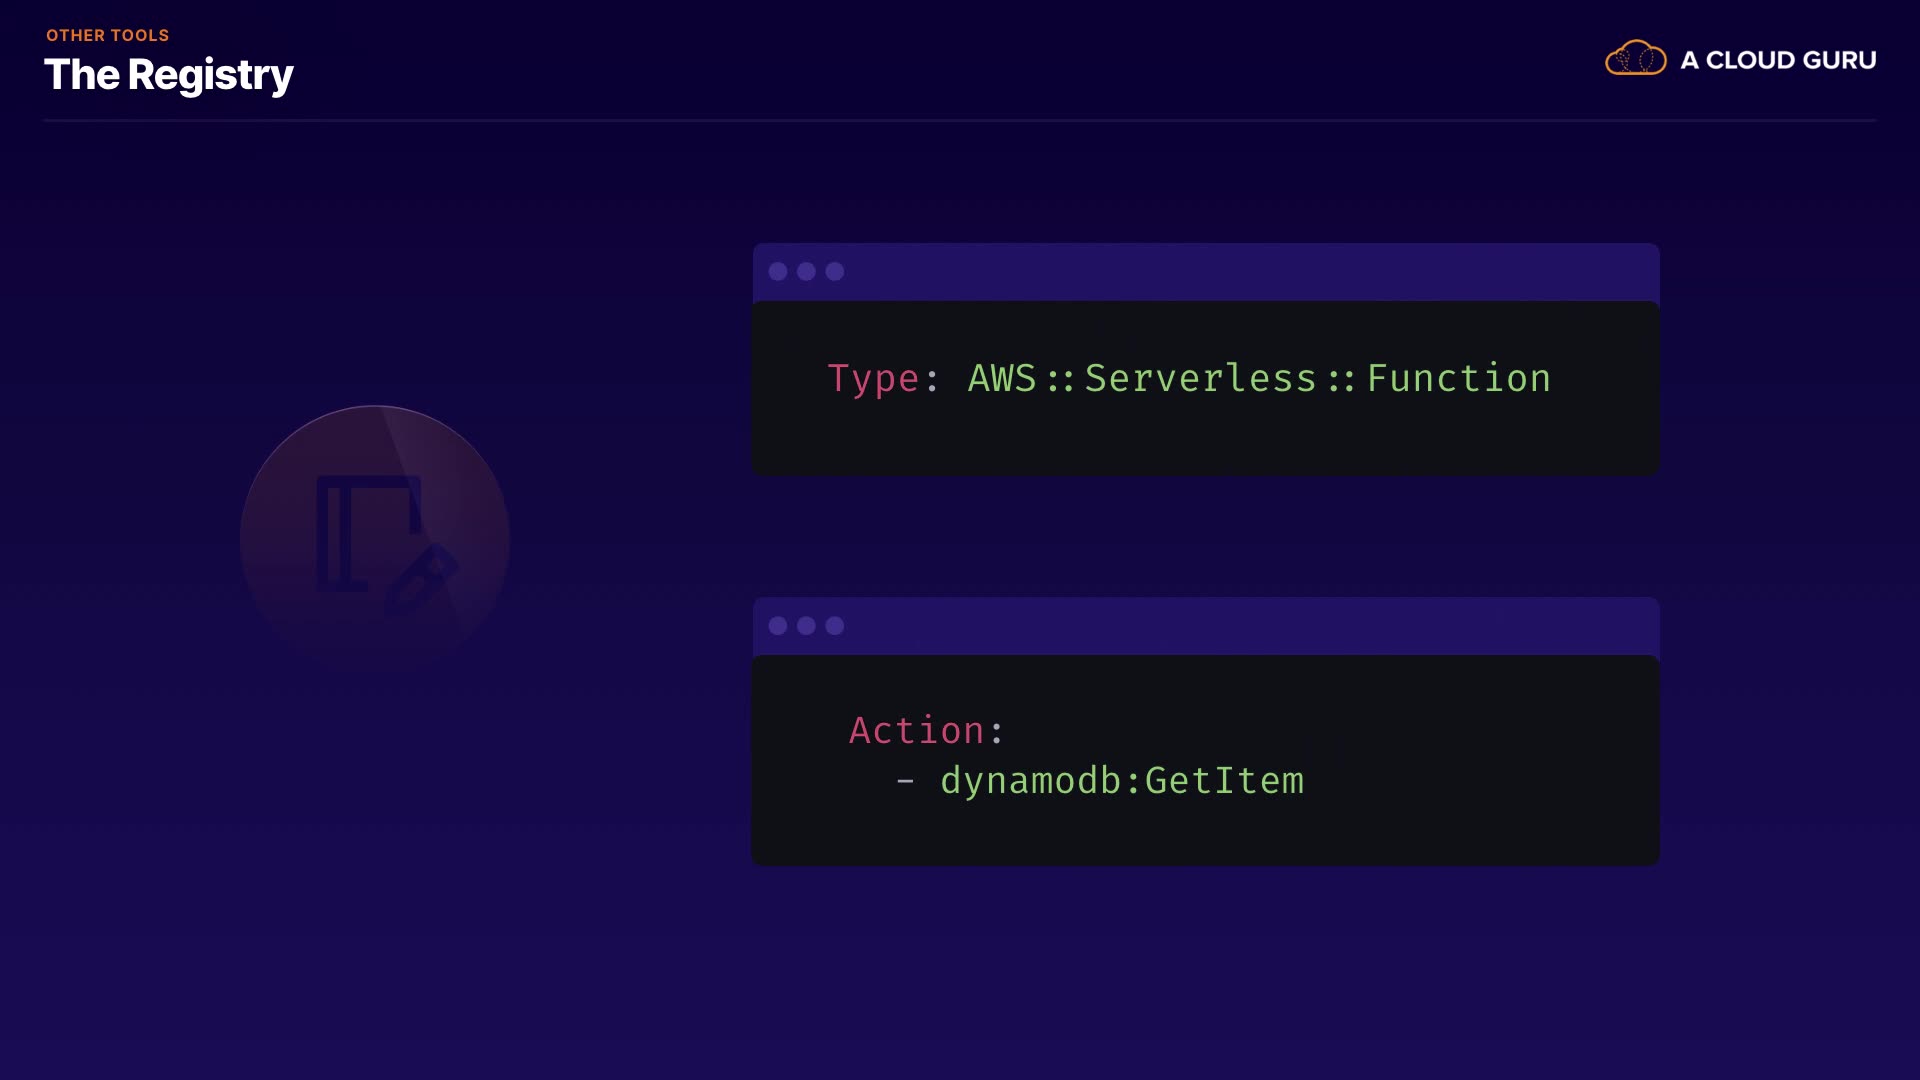Screen dimensions: 1920x1080
Task: Click first dot in bottom code window
Action: click(778, 626)
